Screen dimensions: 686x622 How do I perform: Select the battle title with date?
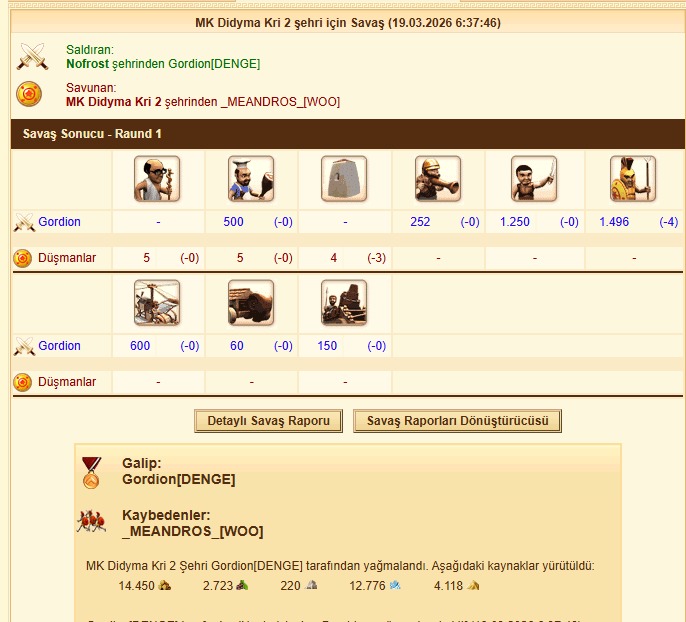348,23
